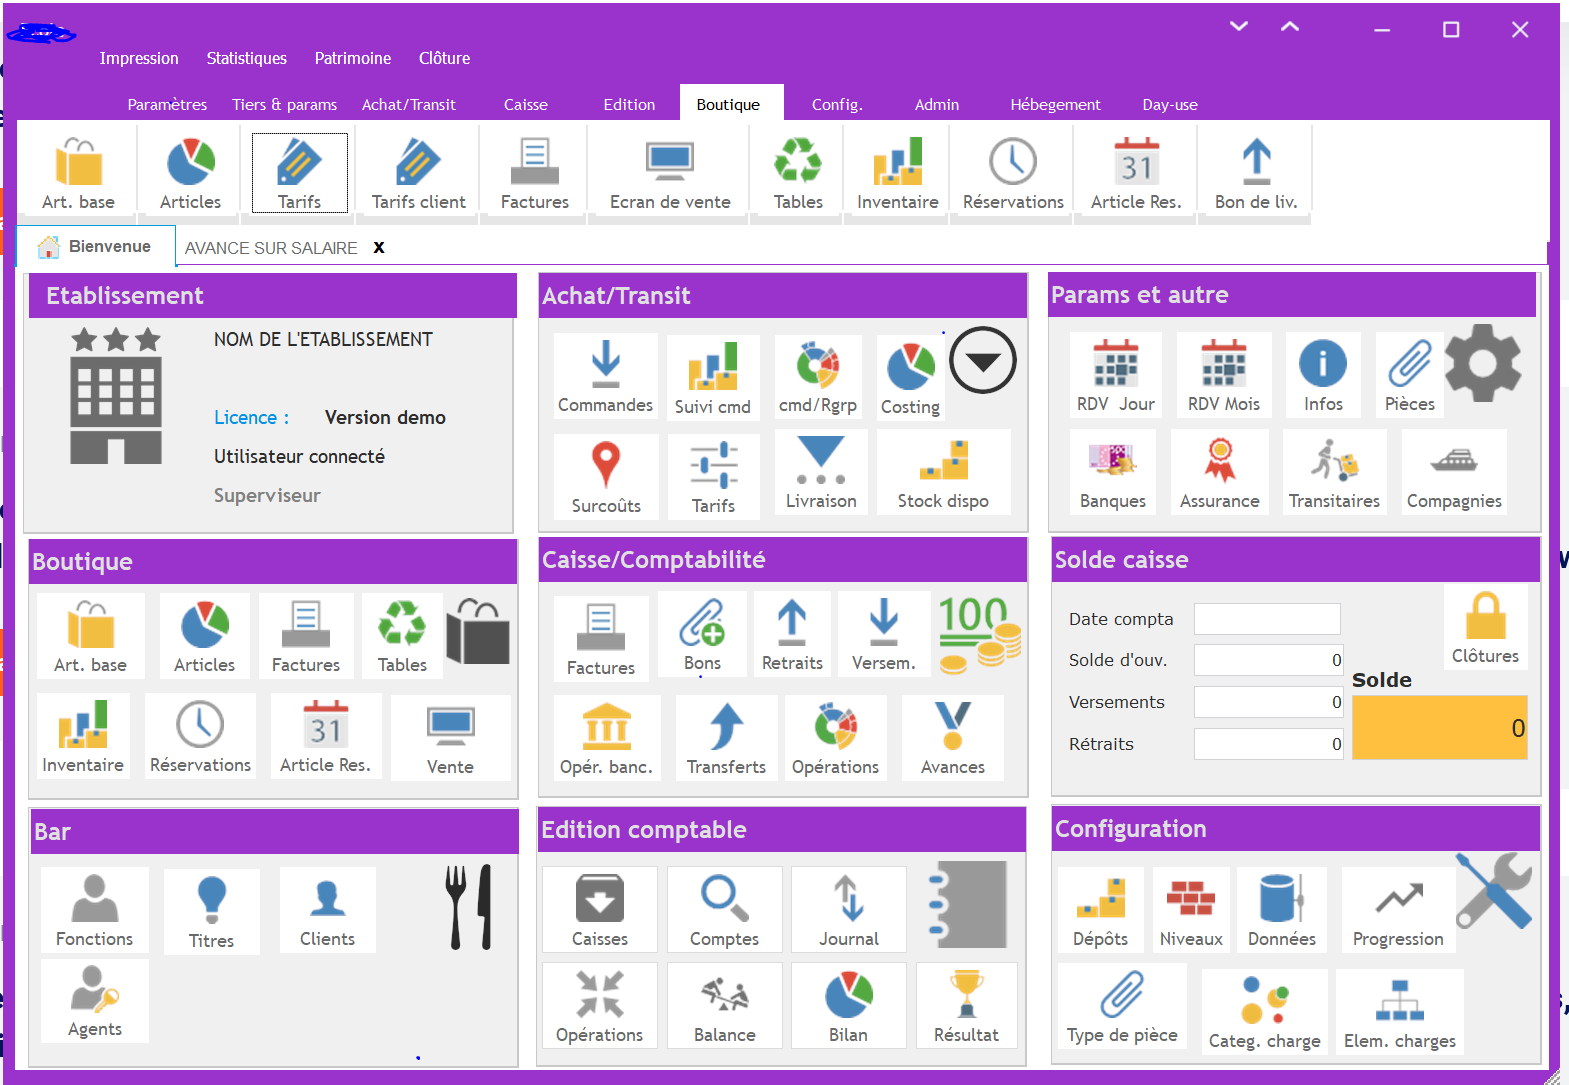Close the AVANCE SUR SALAIRE tab
The width and height of the screenshot is (1569, 1085).
pos(379,248)
